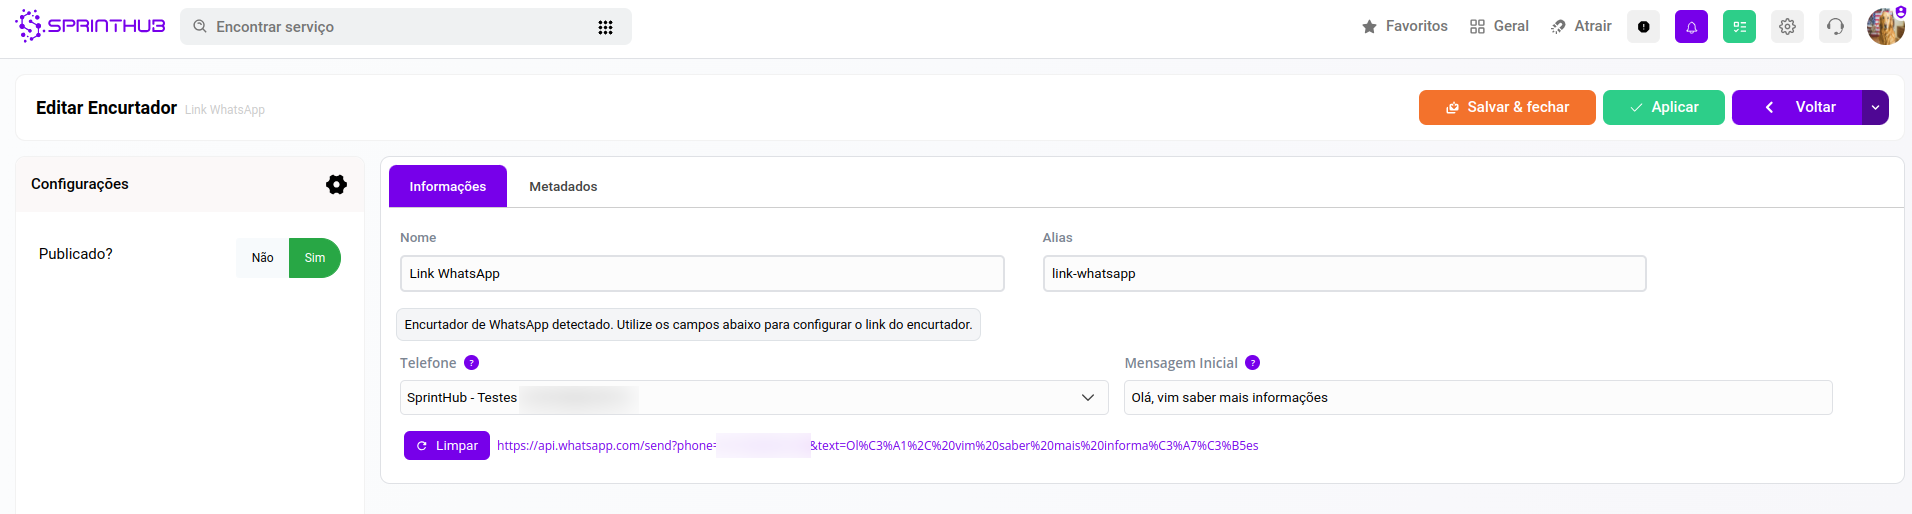Open the alert exclamation icon
The width and height of the screenshot is (1912, 514).
click(x=1643, y=27)
